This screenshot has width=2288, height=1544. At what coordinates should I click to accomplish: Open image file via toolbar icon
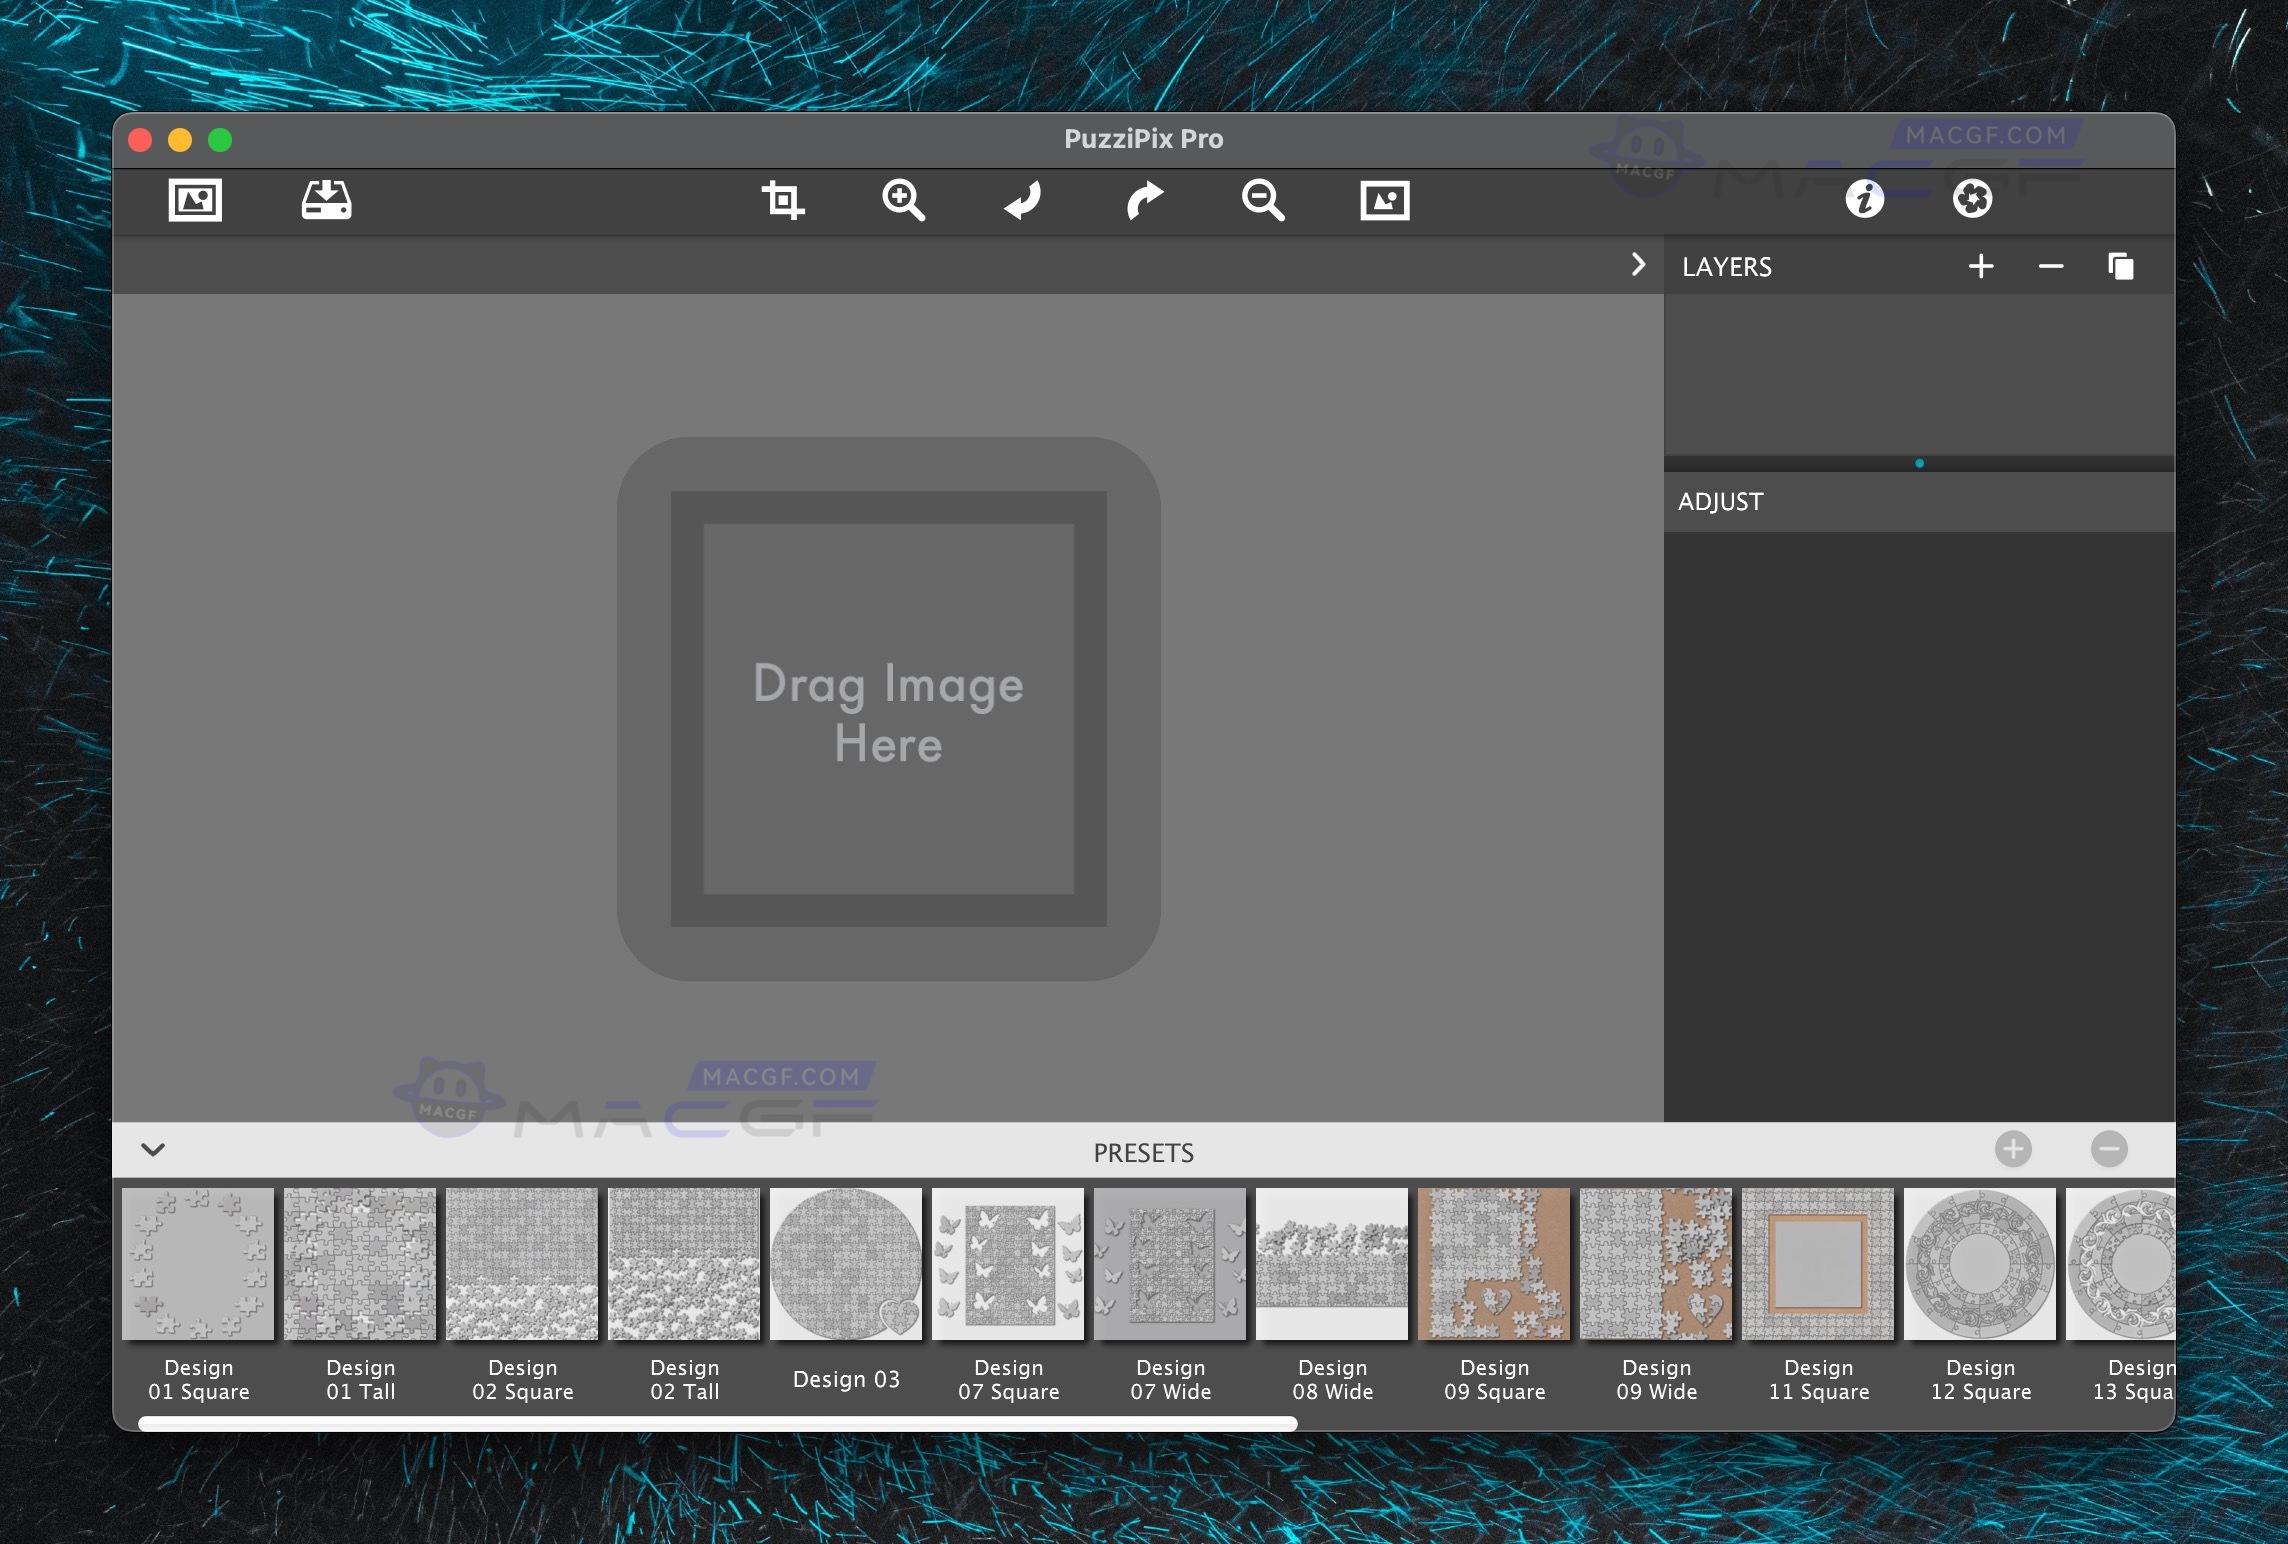pyautogui.click(x=195, y=200)
